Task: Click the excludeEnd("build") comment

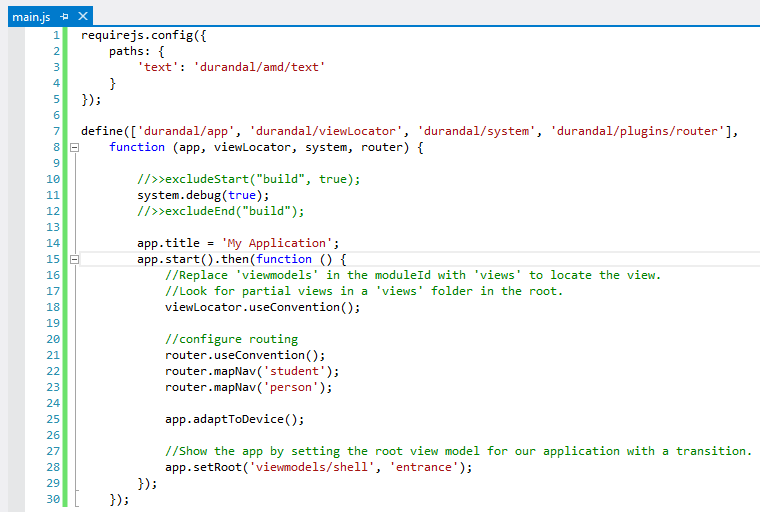Action: coord(221,211)
